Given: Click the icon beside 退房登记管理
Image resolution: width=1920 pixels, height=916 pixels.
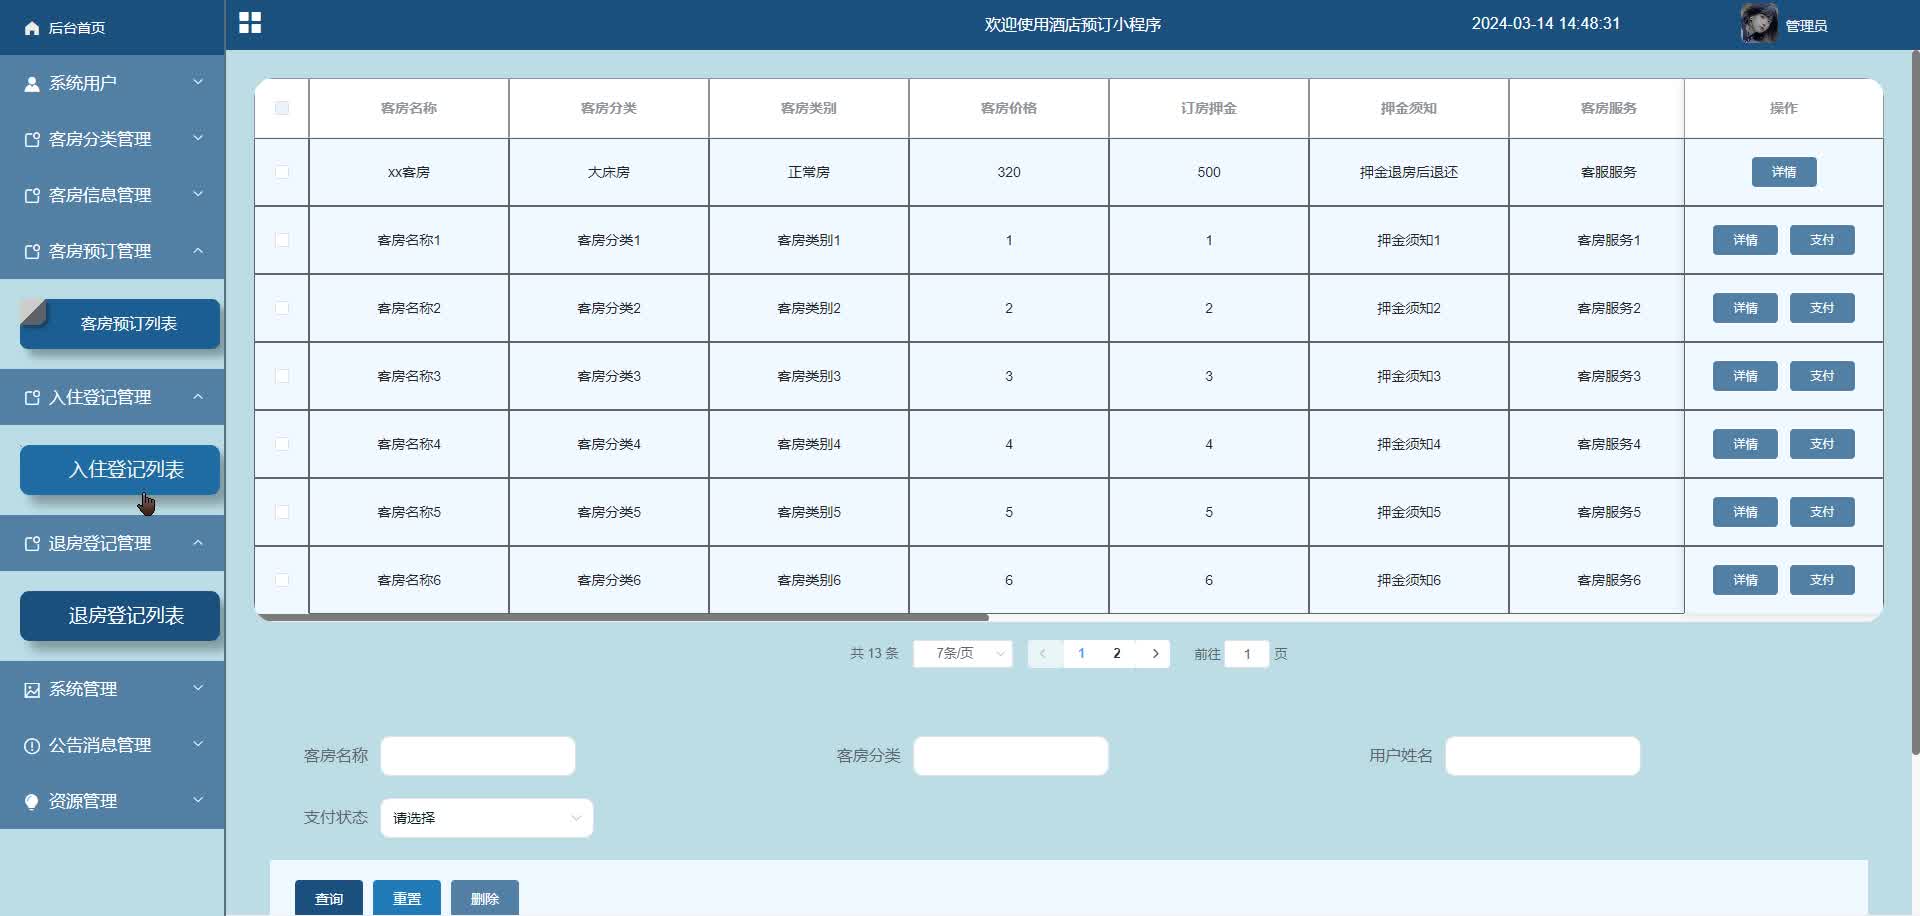Looking at the screenshot, I should pyautogui.click(x=32, y=544).
